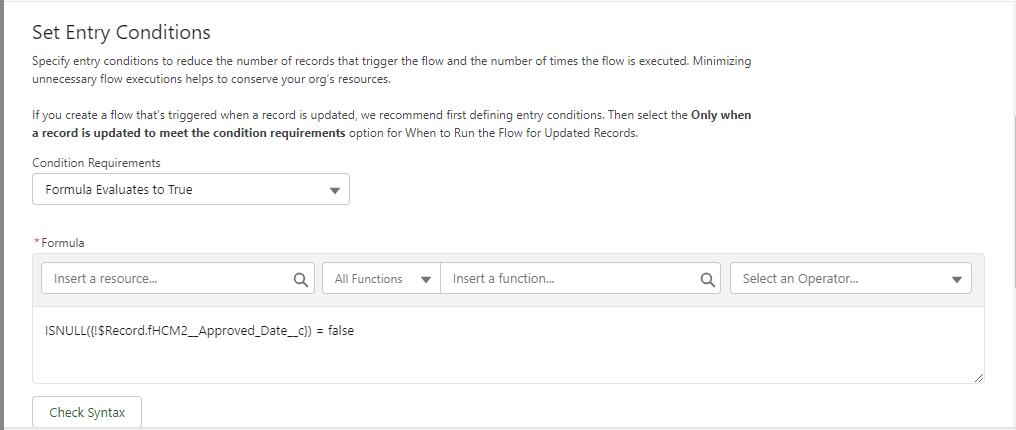Click the bold Only when a record text
Screen dimensions: 1016x430
[x=720, y=115]
